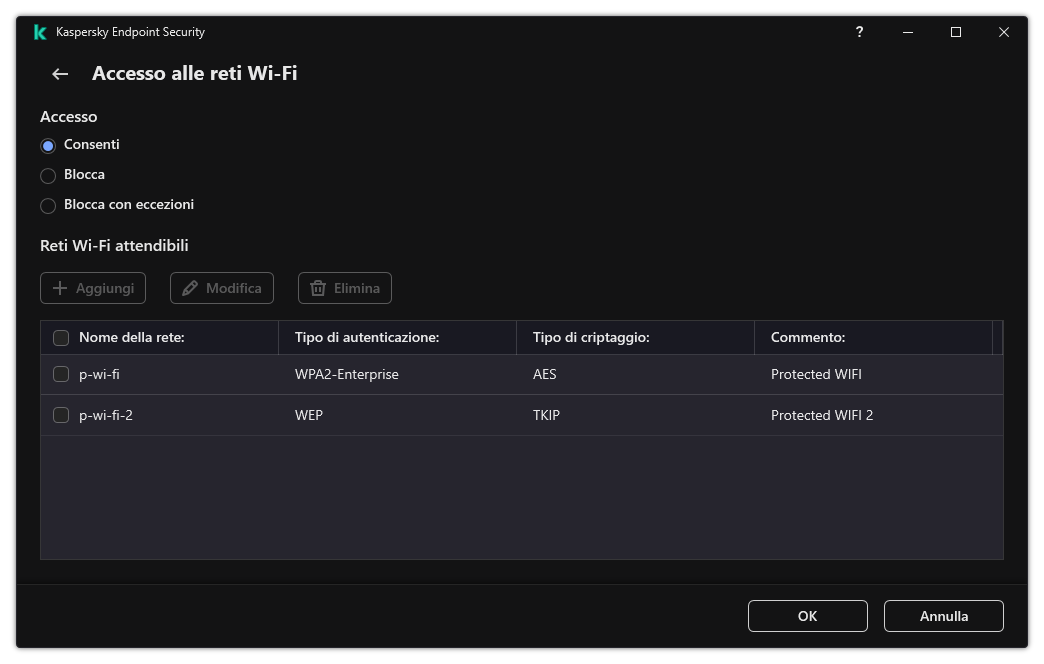Click the plus icon on Aggiungi
This screenshot has height=664, width=1044.
click(x=60, y=288)
